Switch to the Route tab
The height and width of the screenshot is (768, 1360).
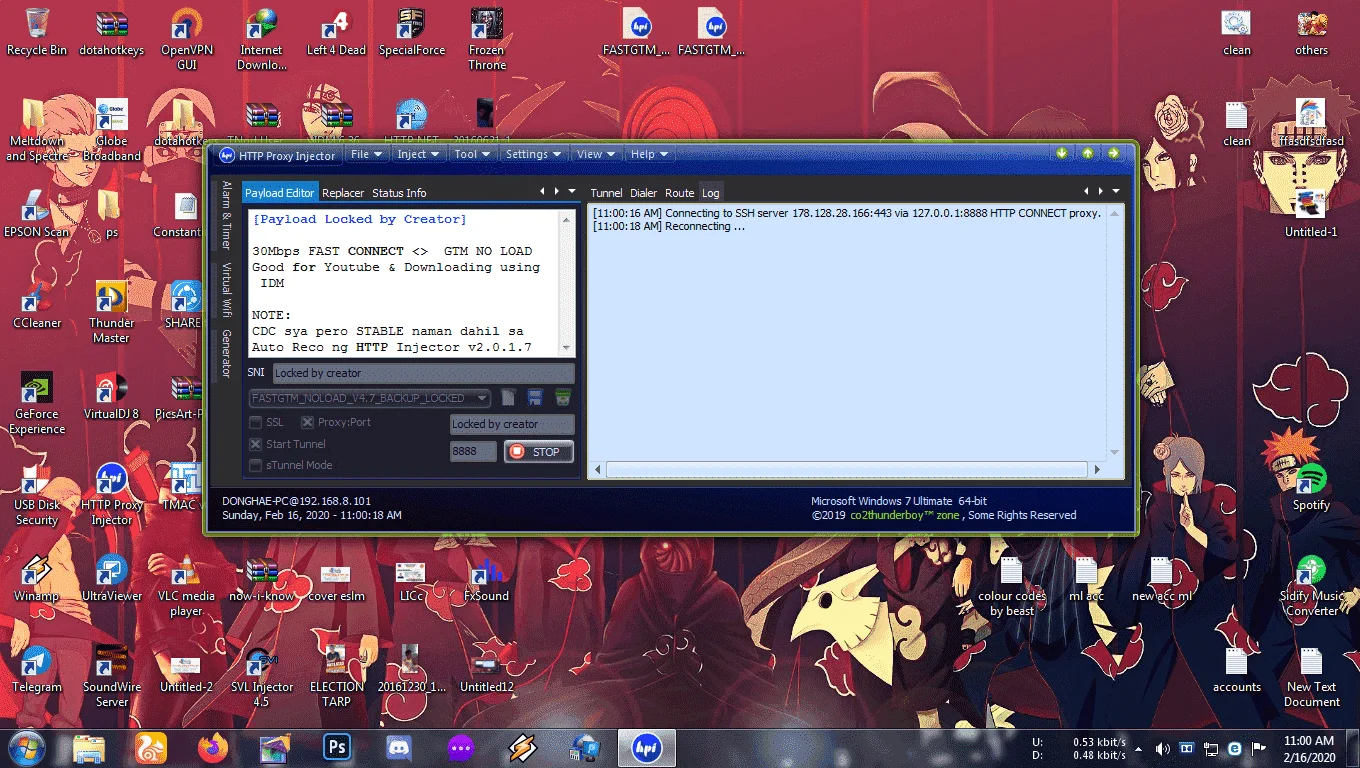679,193
